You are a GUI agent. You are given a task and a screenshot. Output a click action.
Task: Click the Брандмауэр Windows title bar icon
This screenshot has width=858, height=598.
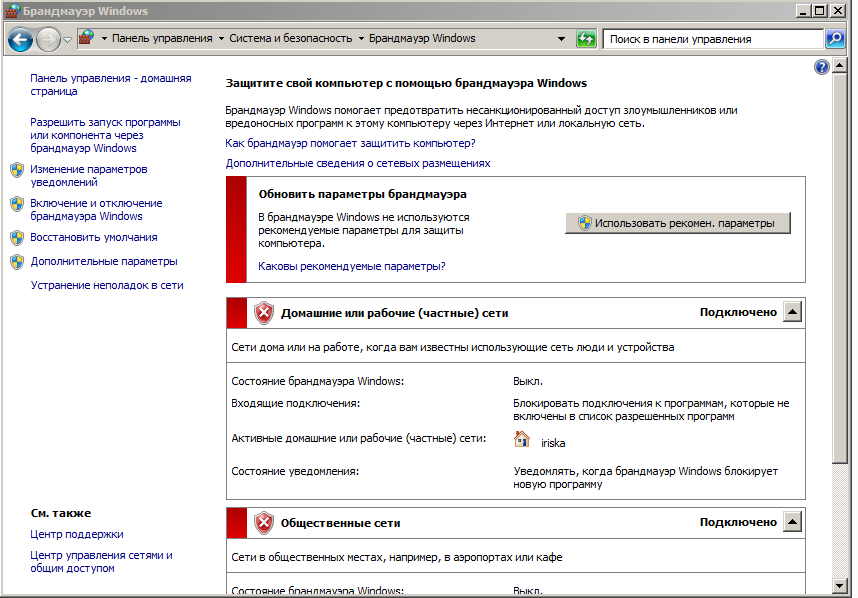pos(13,11)
